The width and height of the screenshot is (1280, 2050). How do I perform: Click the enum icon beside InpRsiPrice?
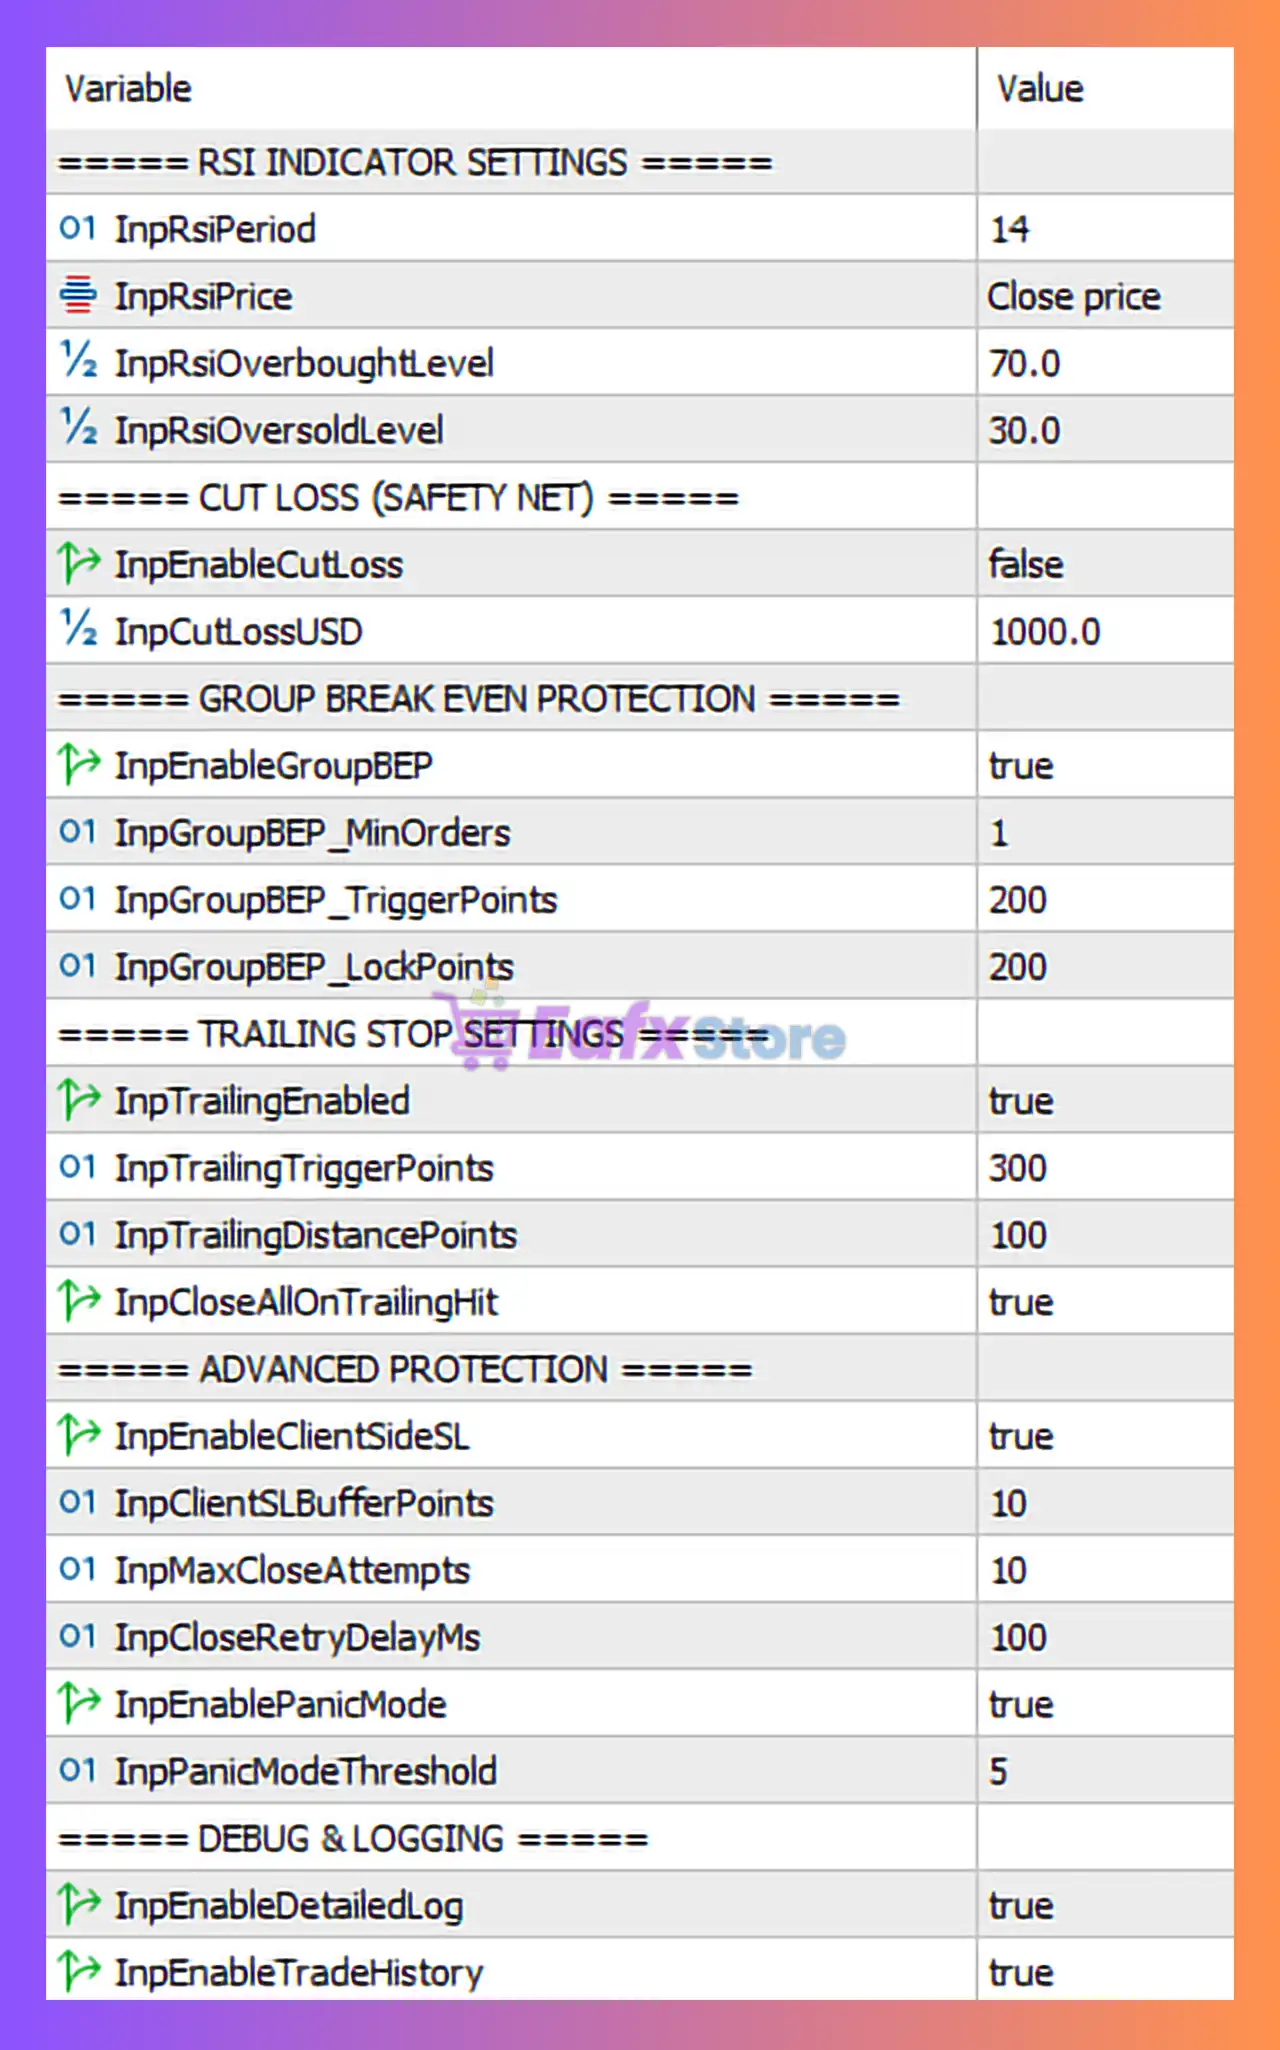pyautogui.click(x=77, y=296)
